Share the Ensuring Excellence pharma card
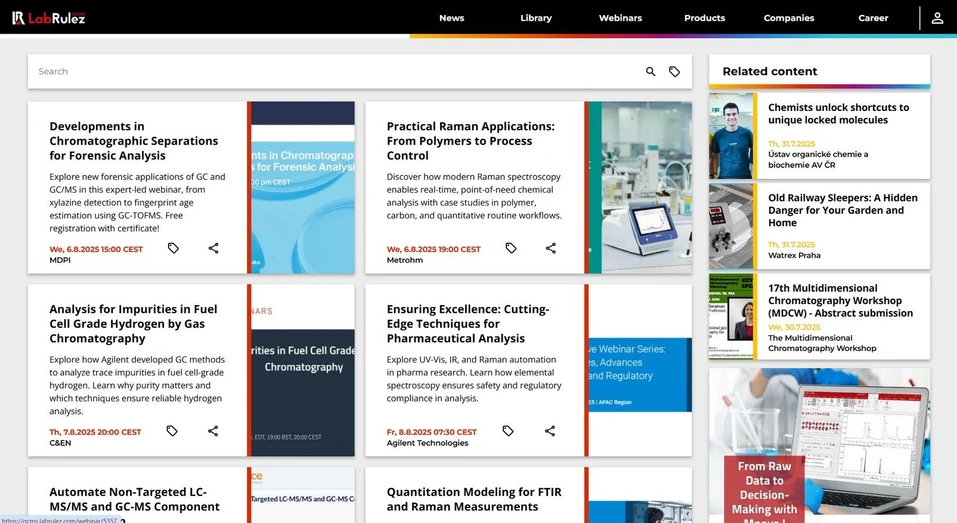957x523 pixels. [x=550, y=431]
